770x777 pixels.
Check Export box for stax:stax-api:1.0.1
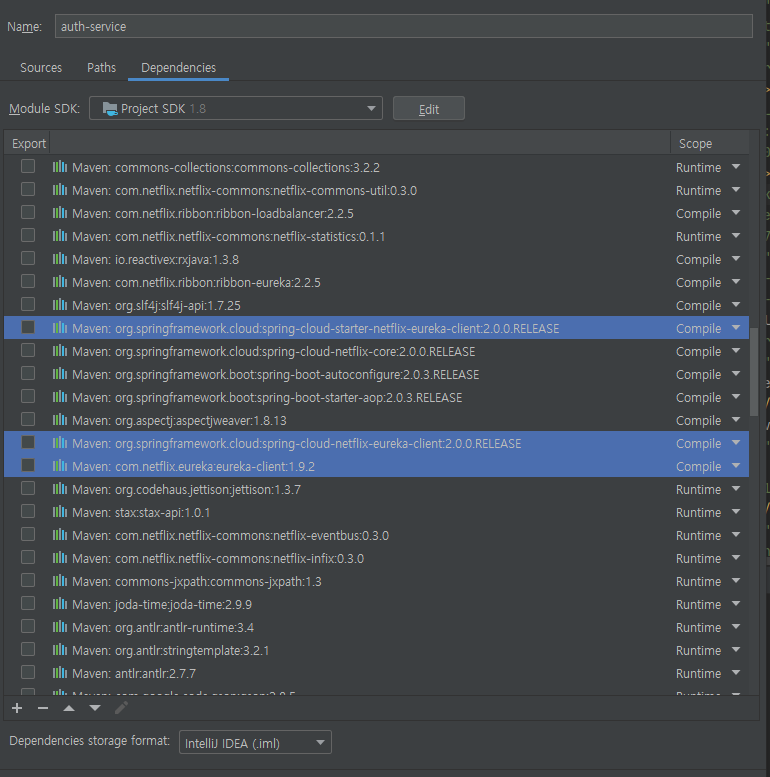click(x=28, y=511)
